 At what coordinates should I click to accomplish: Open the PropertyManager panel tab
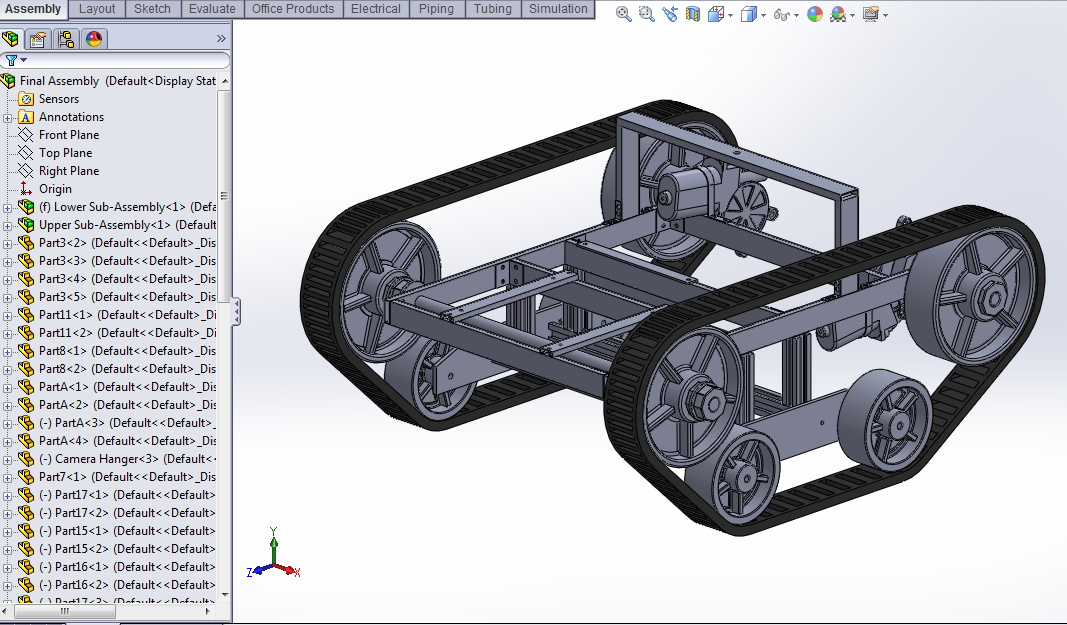[38, 39]
